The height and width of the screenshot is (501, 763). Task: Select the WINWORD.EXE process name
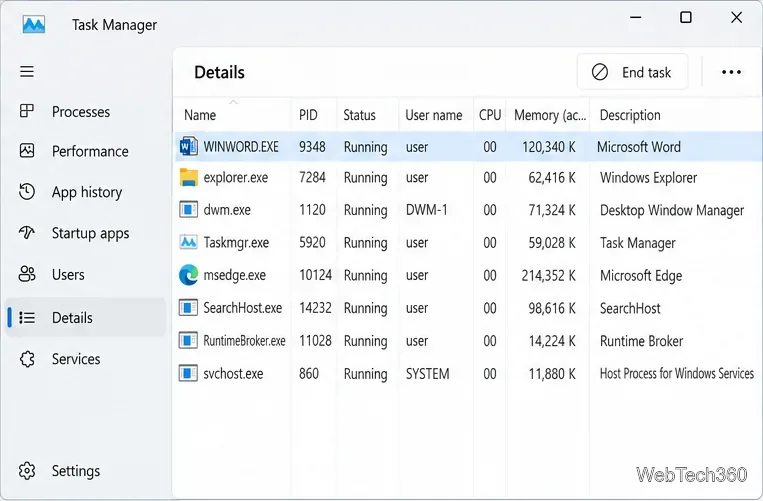coord(241,147)
